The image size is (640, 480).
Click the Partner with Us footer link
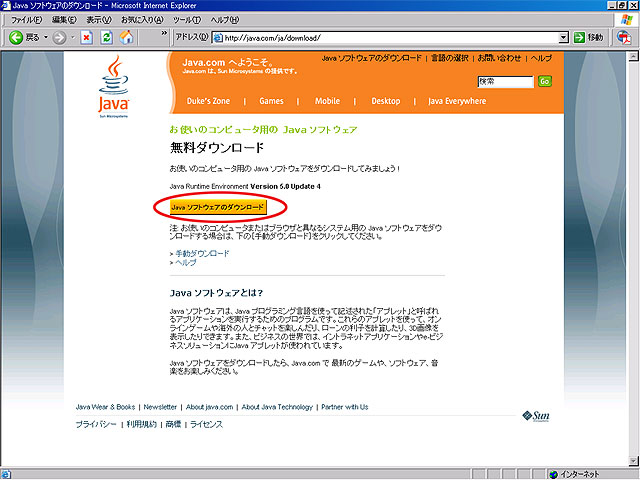(x=344, y=407)
